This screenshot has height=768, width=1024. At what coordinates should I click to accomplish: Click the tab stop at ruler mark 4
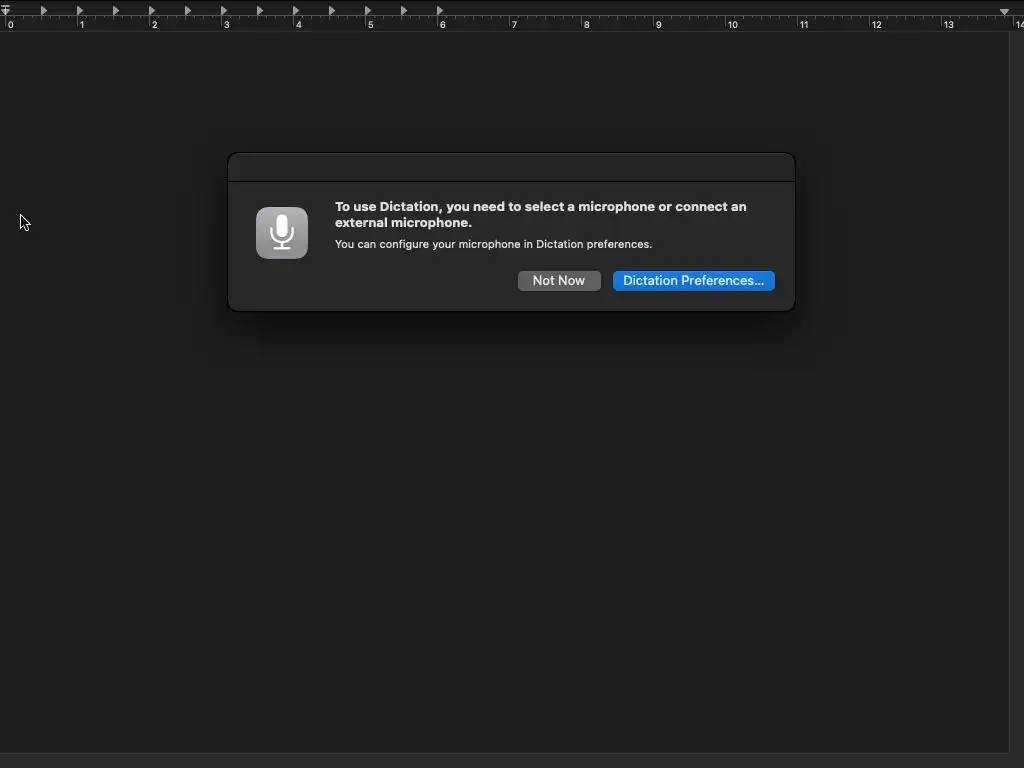(x=296, y=10)
